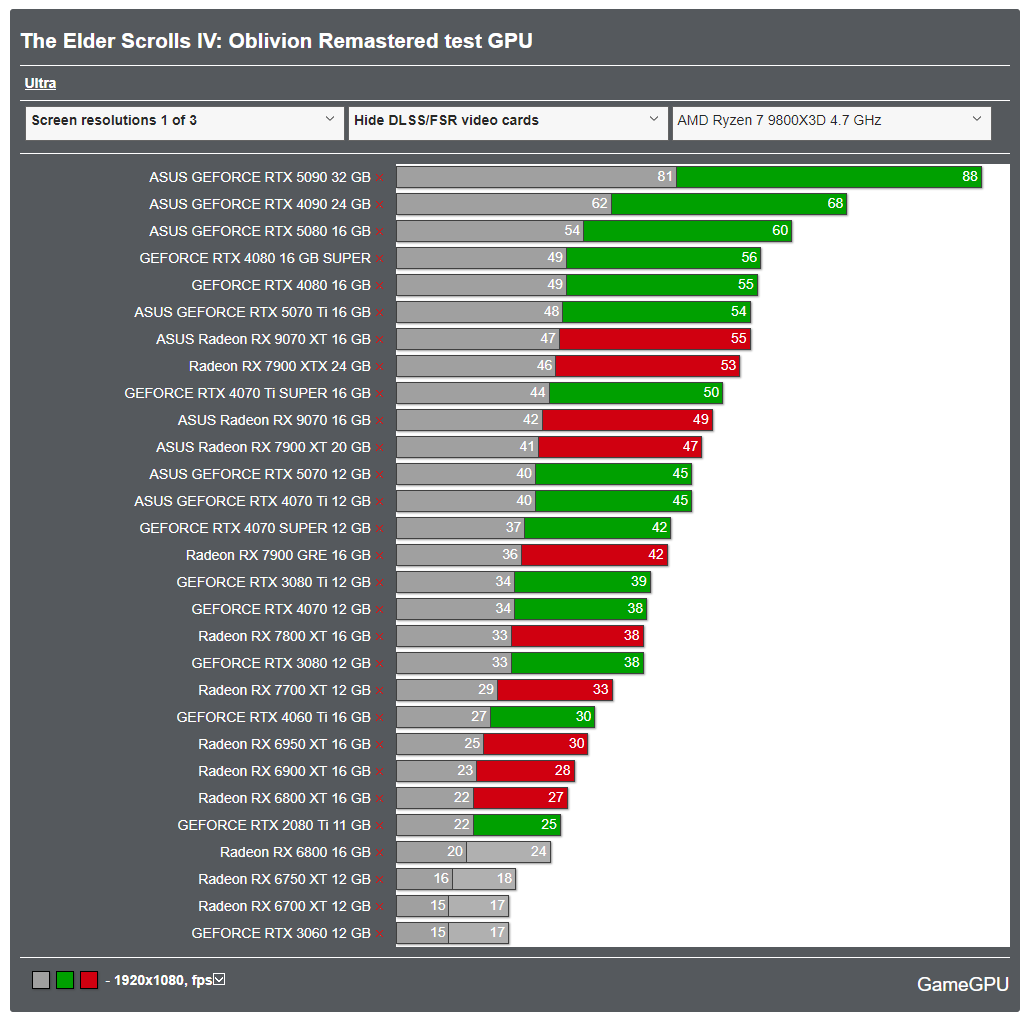The height and width of the screenshot is (1019, 1024).
Task: Click Radeon RX 6800 16 GB label
Action: pos(295,852)
